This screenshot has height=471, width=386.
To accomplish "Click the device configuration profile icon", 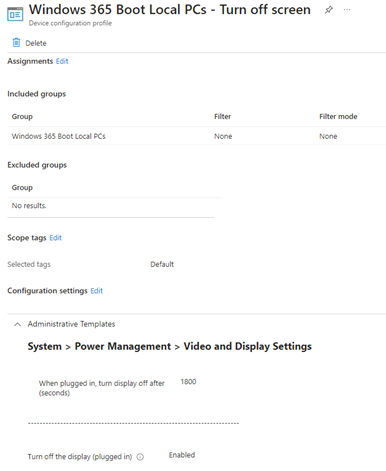I will pyautogui.click(x=15, y=14).
